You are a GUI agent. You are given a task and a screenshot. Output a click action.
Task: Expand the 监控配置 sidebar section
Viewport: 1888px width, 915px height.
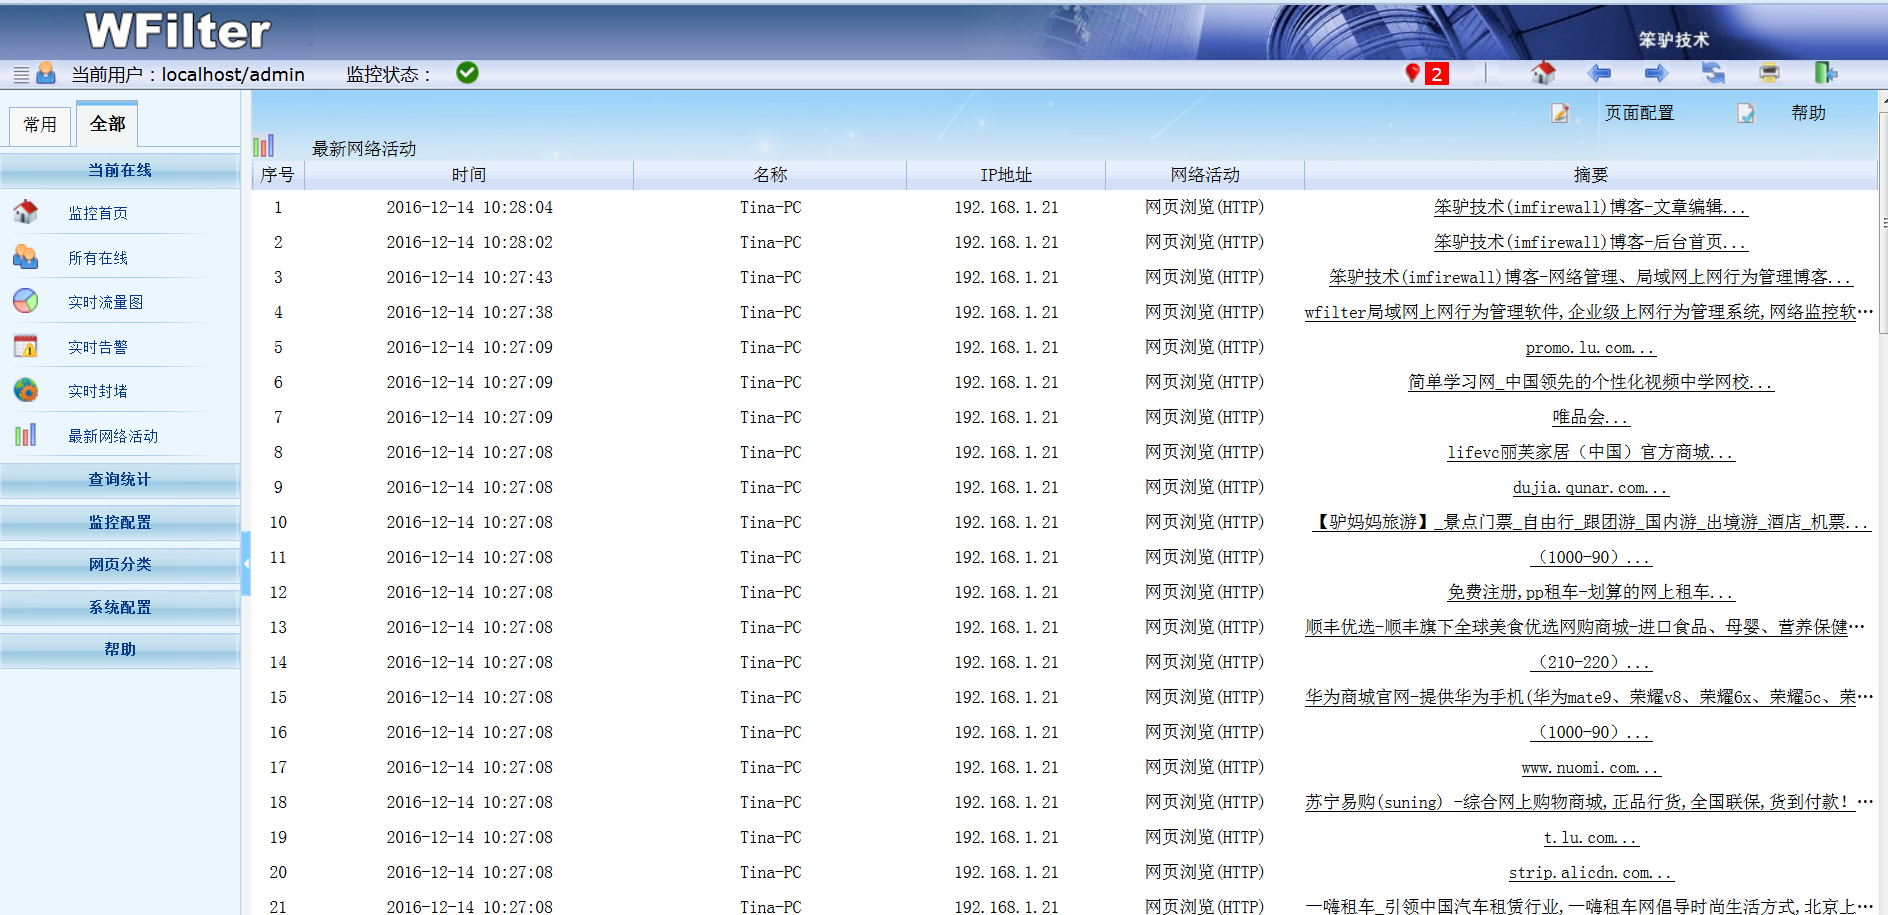point(120,522)
